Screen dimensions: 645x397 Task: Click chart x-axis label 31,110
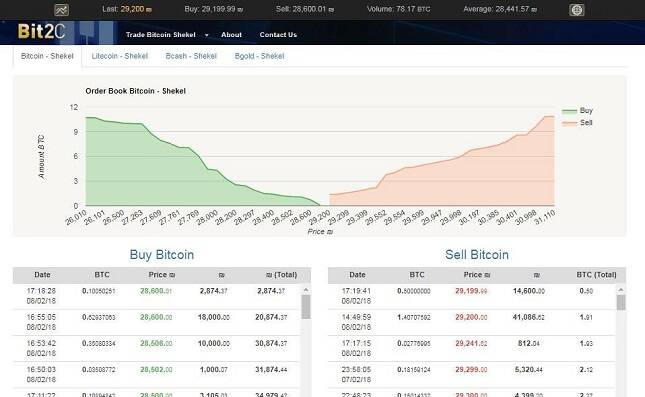545,217
